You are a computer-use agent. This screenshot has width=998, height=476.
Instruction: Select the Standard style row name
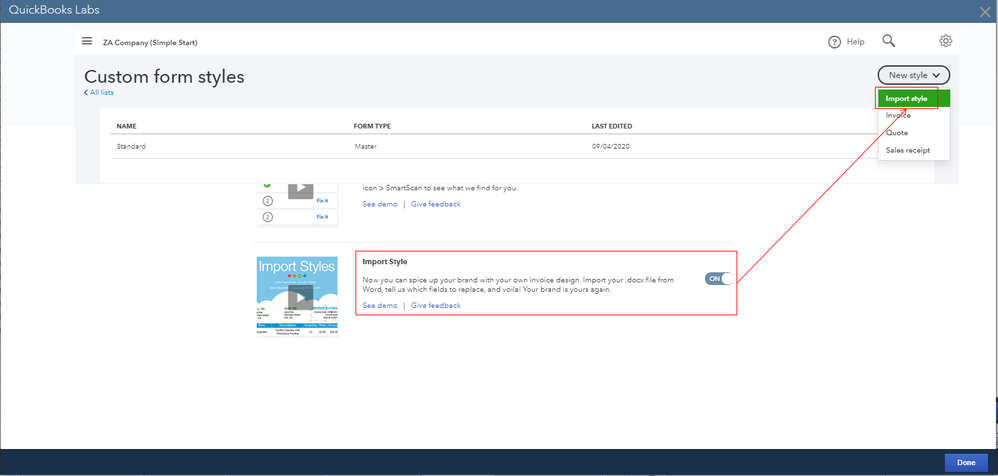(x=131, y=146)
